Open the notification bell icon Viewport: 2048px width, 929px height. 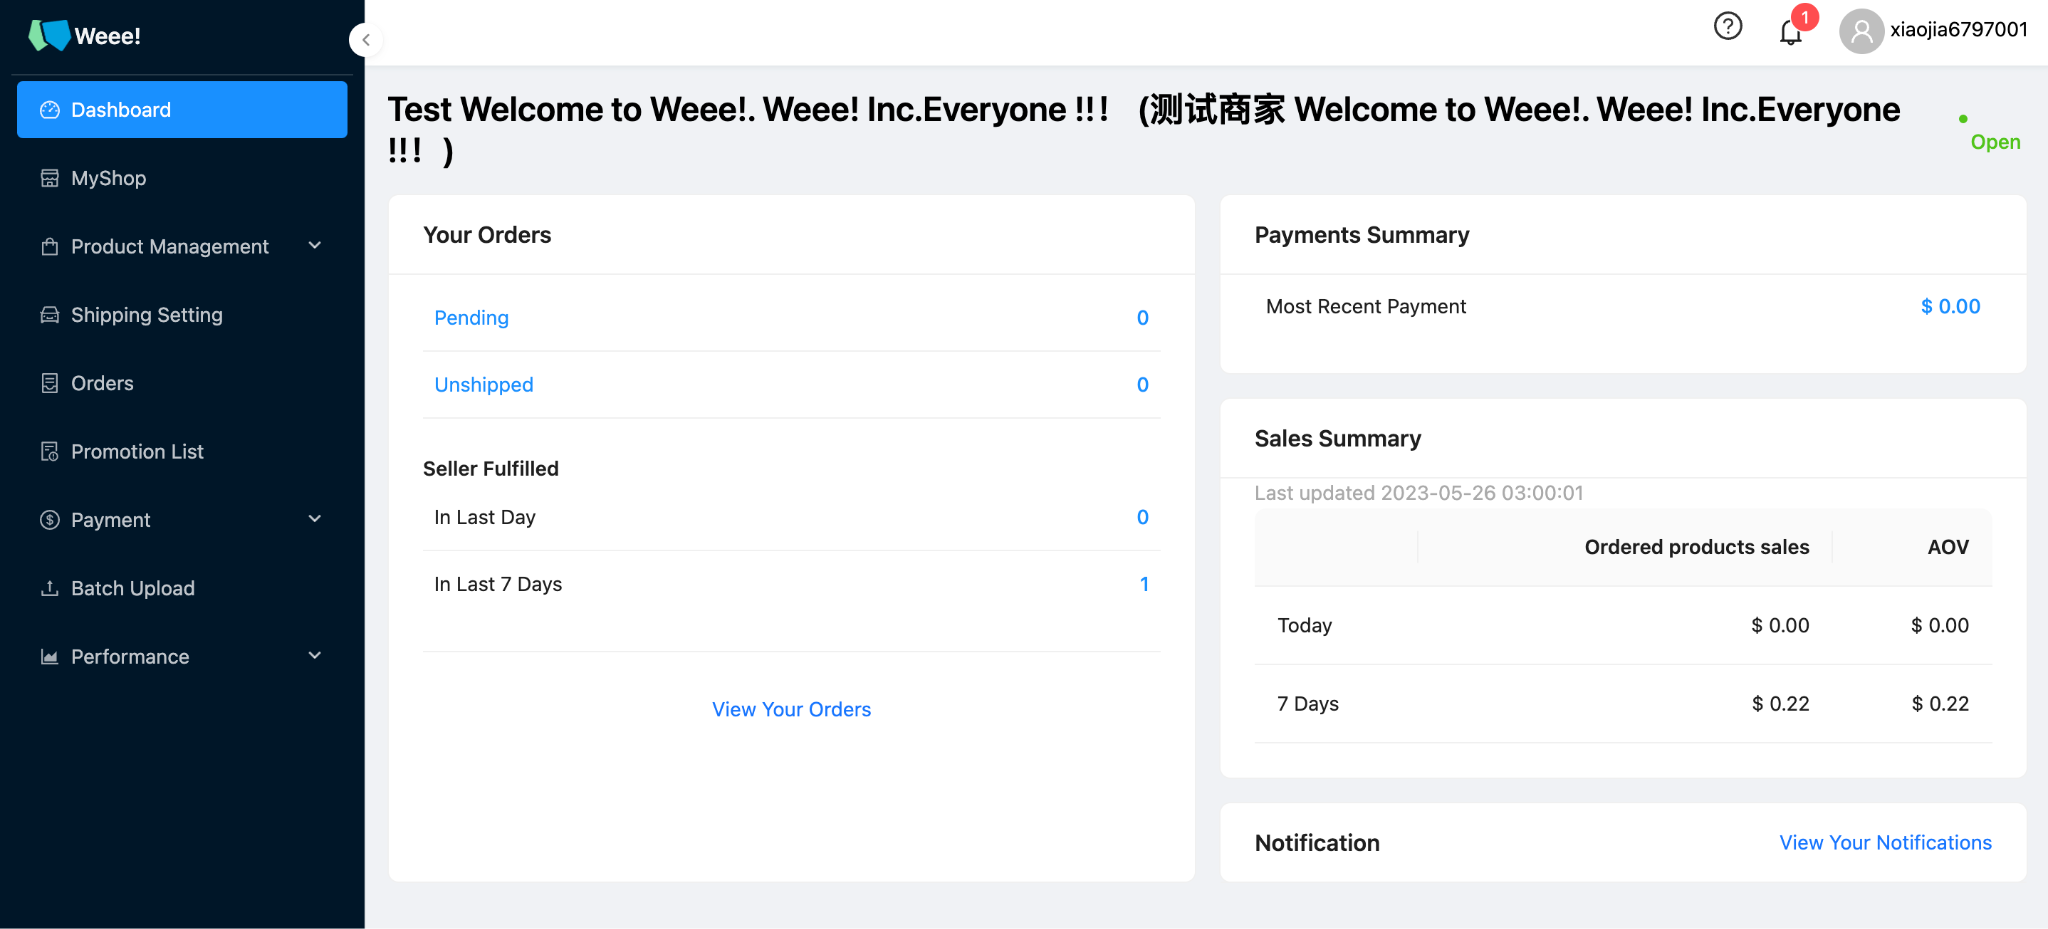pos(1790,32)
